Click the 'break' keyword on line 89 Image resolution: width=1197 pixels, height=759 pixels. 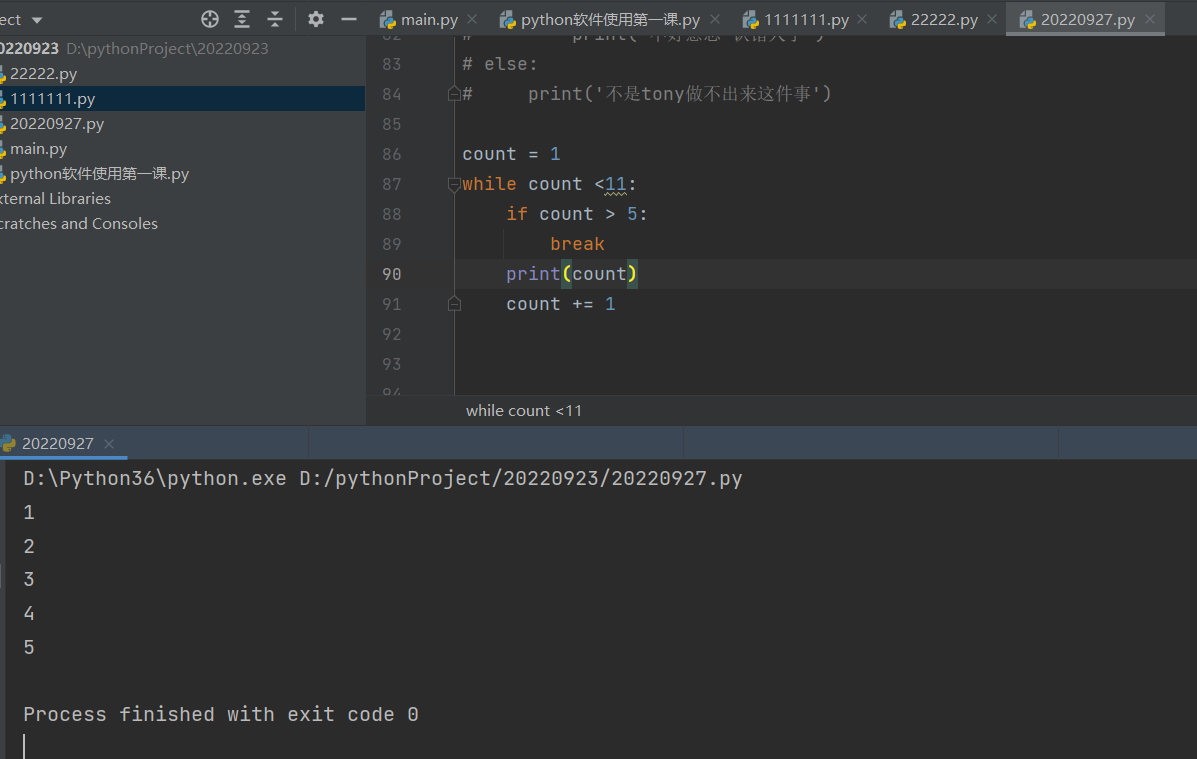point(577,244)
